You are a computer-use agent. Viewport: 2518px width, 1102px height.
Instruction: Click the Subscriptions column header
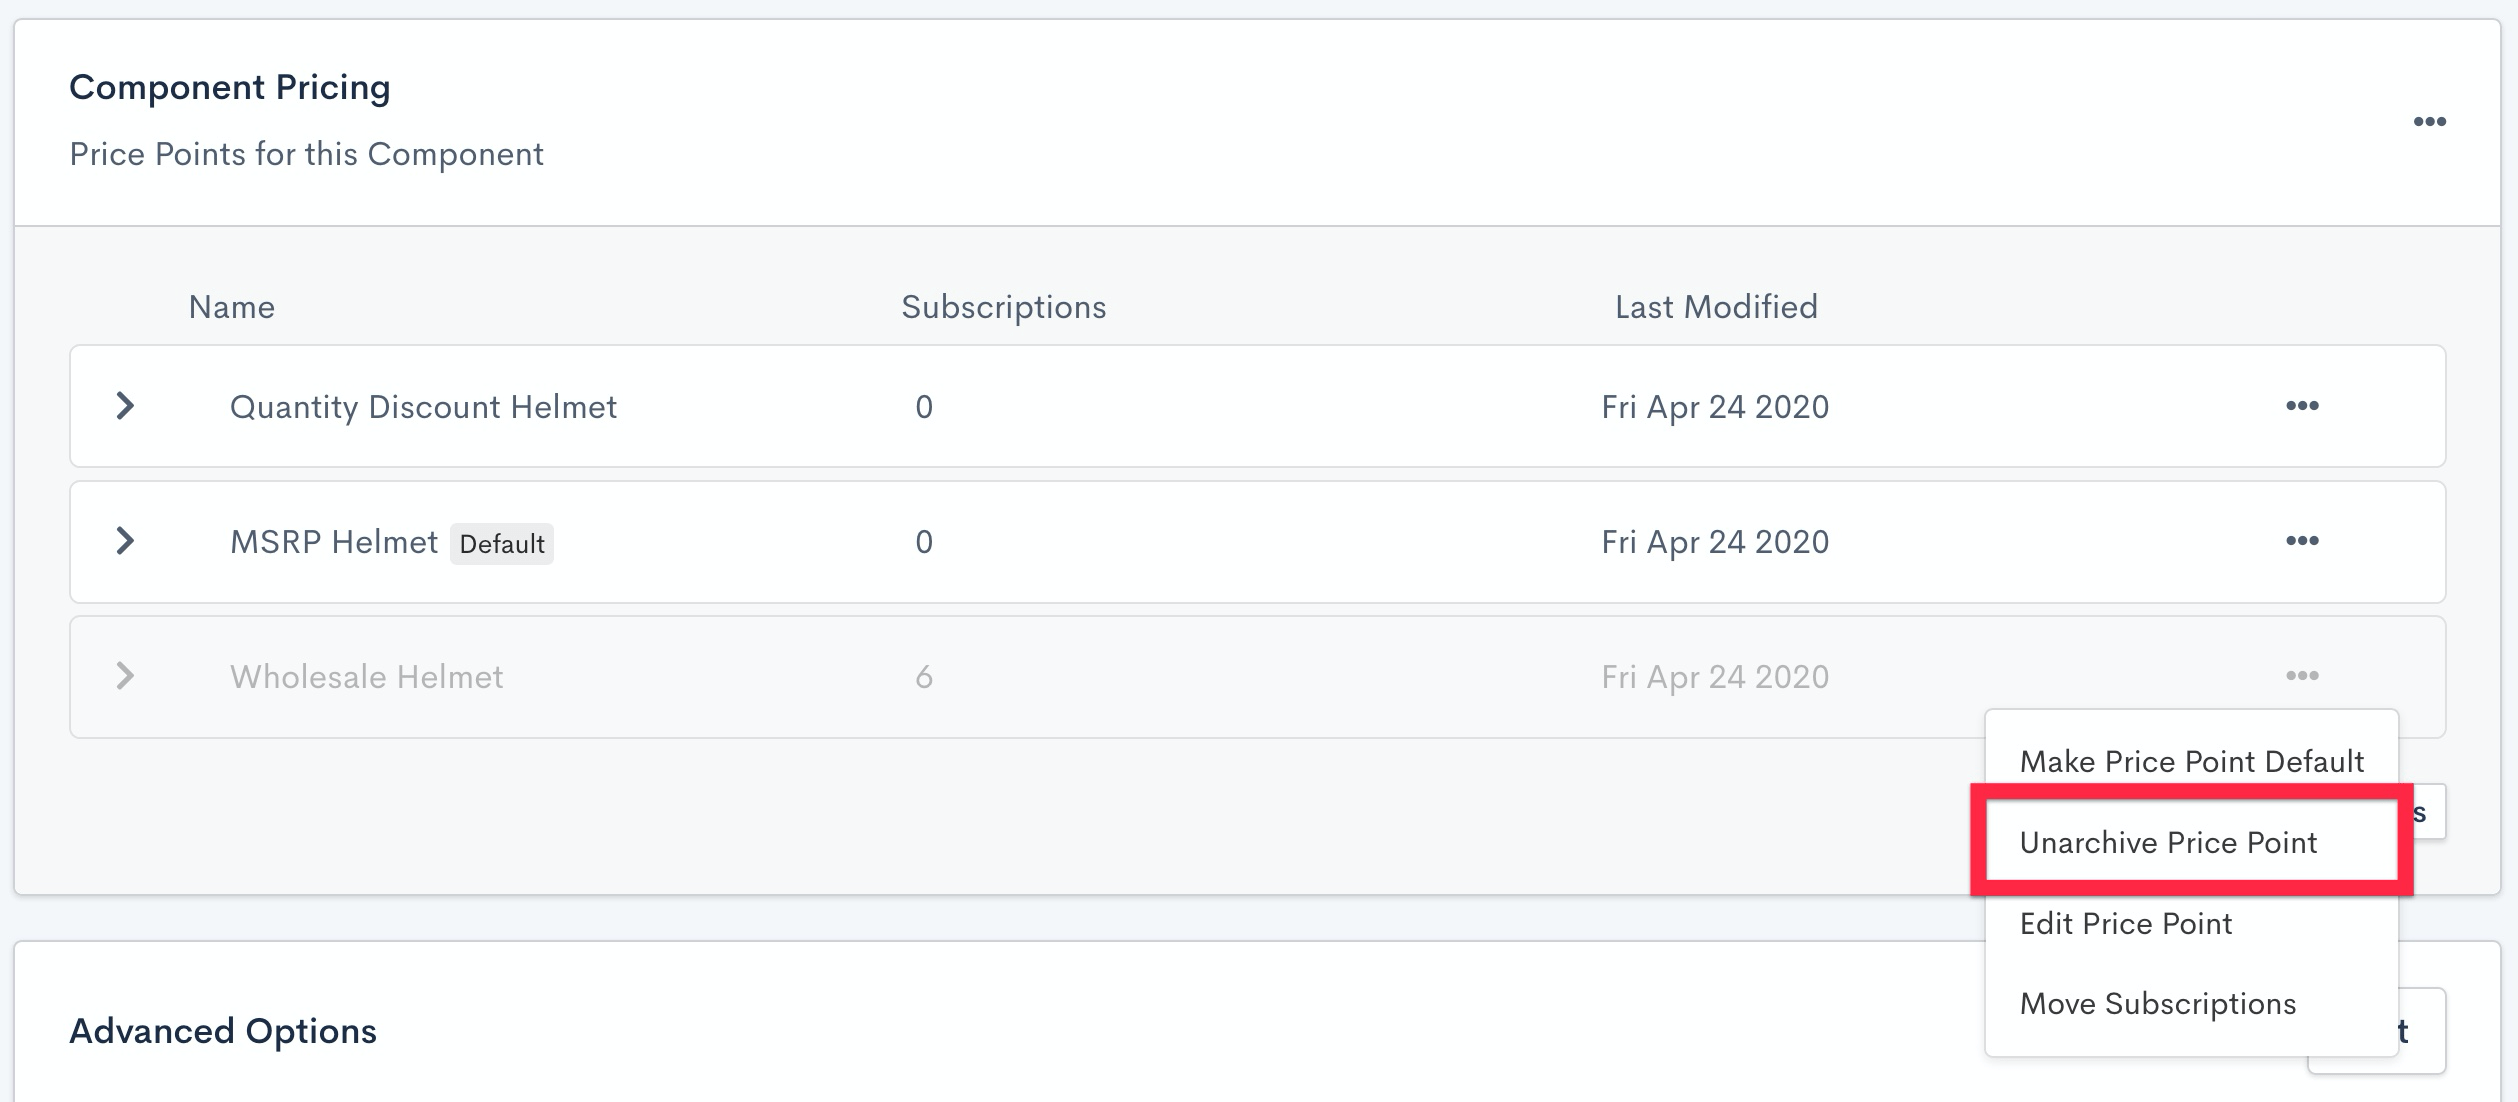[x=1003, y=307]
